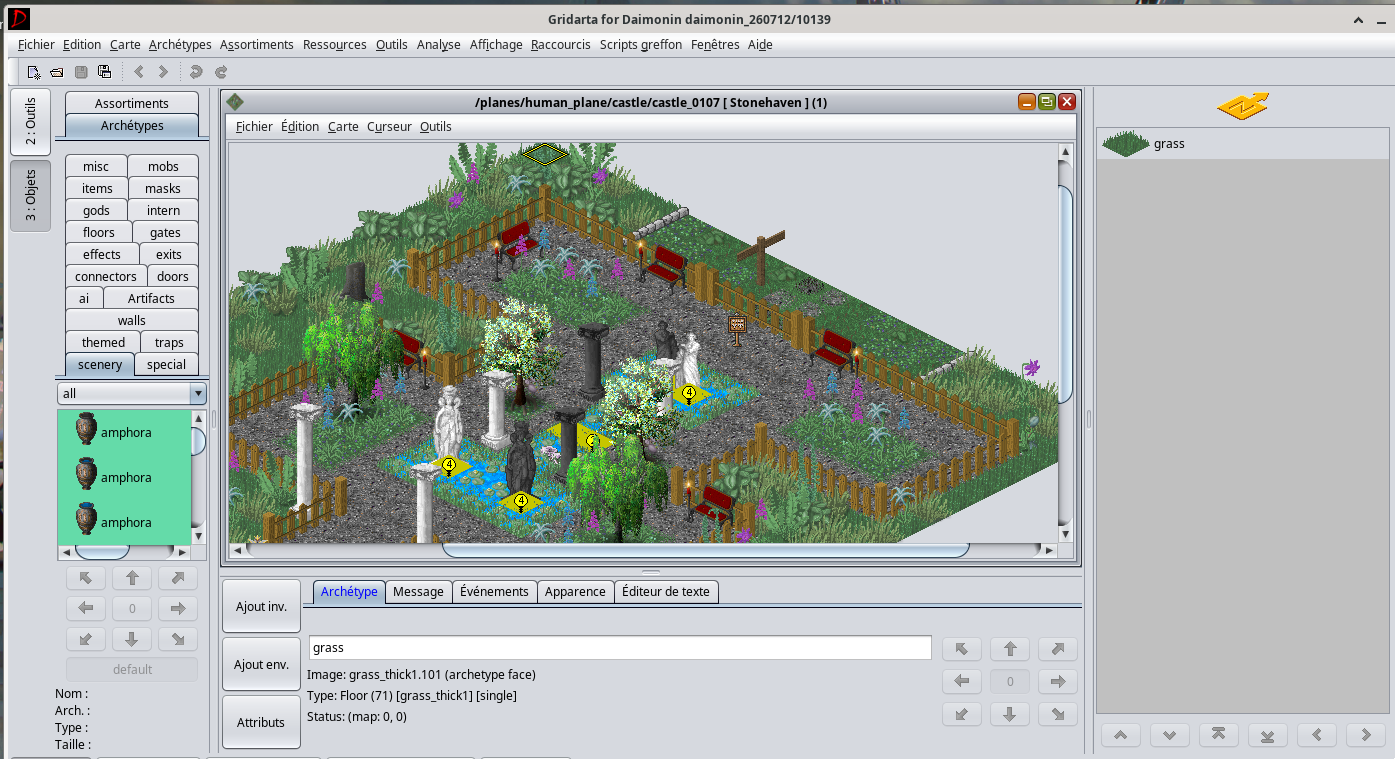Screen dimensions: 1395x759
Task: Open the archetype filter 'all' dropdown
Action: coord(131,393)
